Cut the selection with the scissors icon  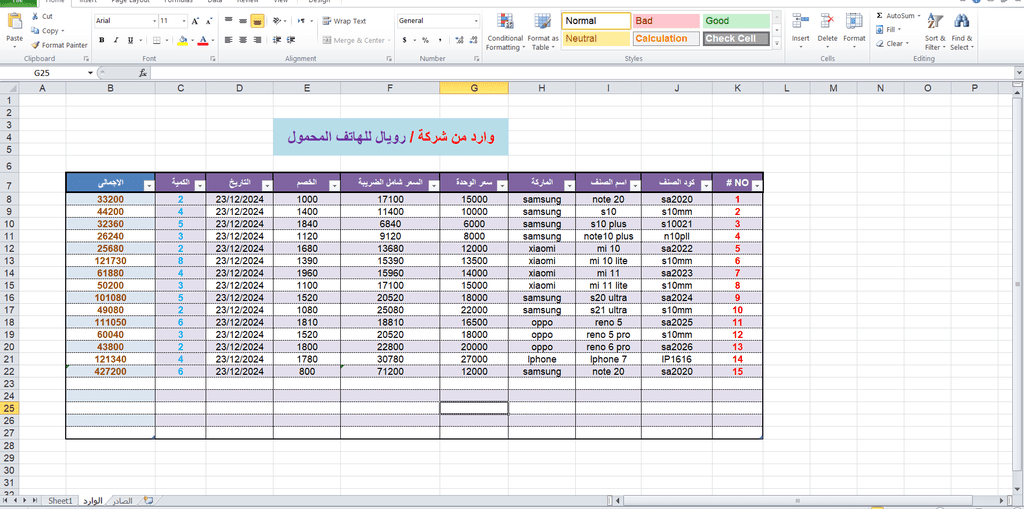tap(35, 16)
